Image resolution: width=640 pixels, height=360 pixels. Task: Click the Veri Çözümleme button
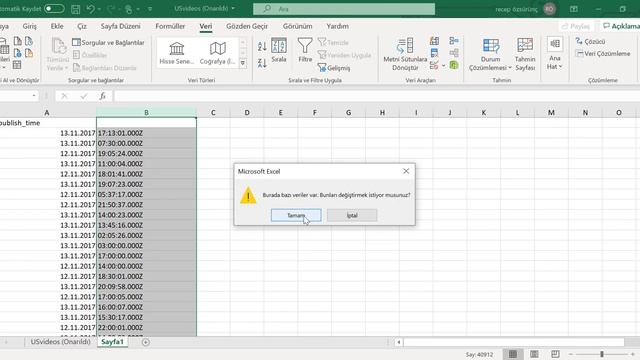coord(602,53)
